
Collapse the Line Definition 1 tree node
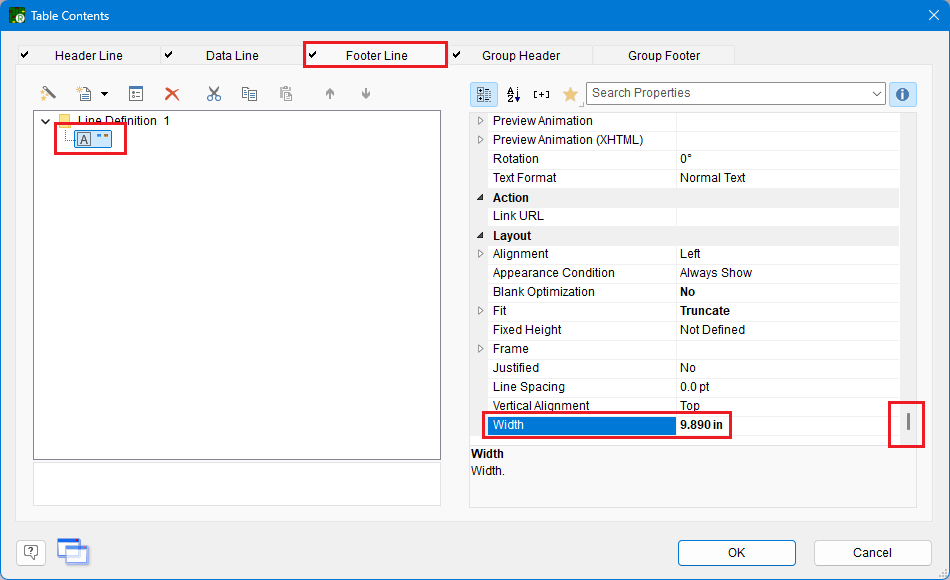point(45,121)
